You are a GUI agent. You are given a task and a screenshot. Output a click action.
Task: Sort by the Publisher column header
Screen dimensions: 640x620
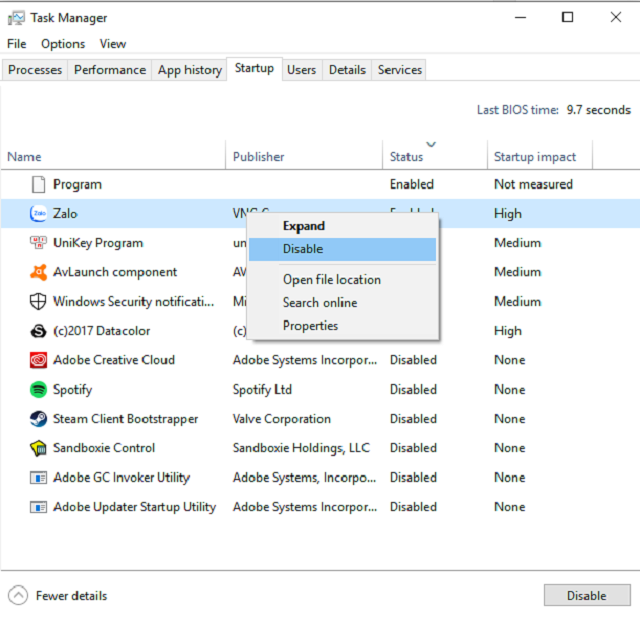tap(304, 156)
